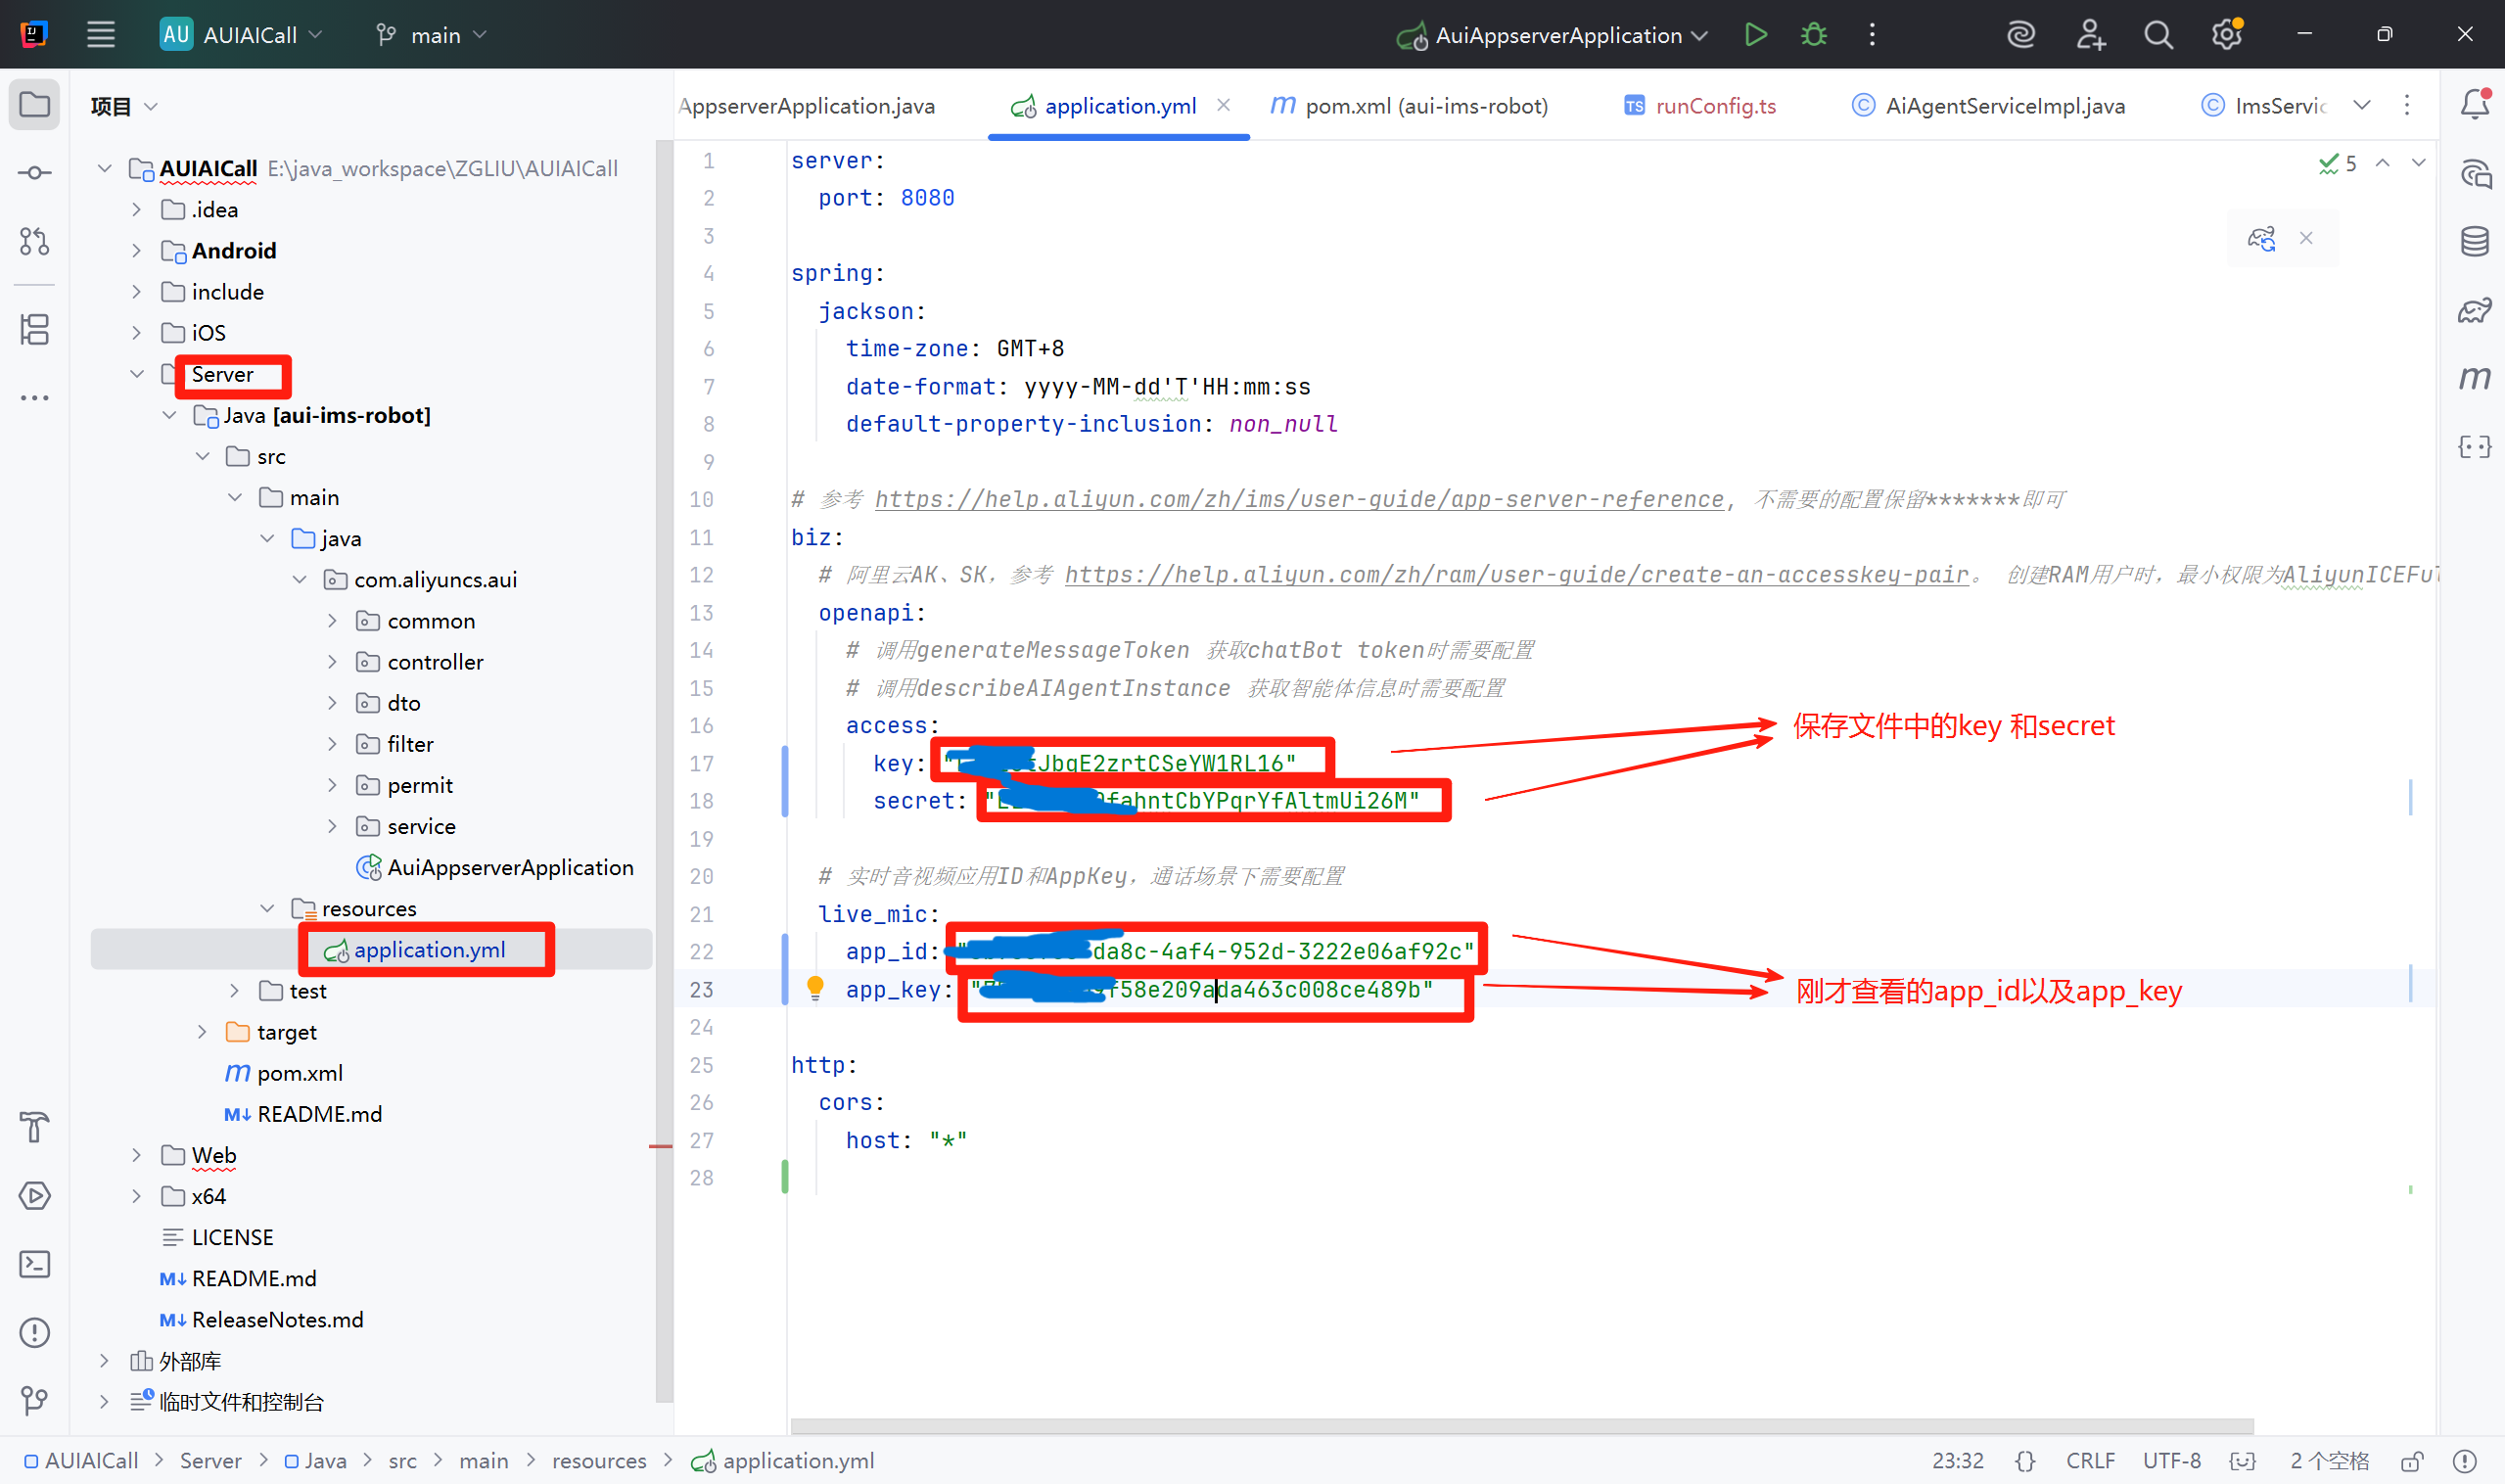Image resolution: width=2505 pixels, height=1484 pixels.
Task: Collapse the Server folder
Action: click(x=137, y=374)
